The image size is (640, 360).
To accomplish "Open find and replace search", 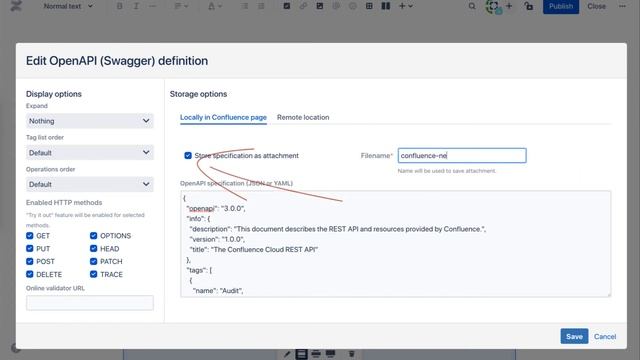I will tap(472, 6).
